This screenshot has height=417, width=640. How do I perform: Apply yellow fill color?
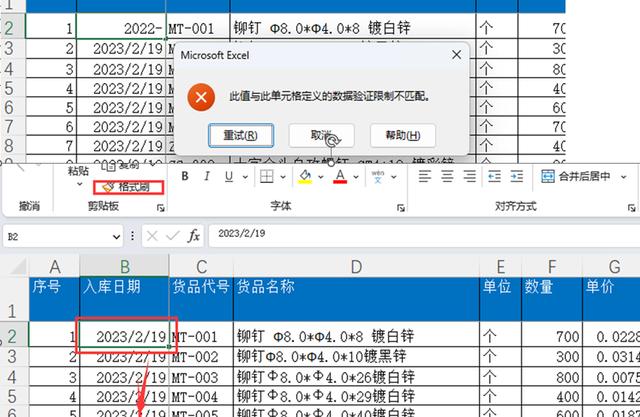(x=305, y=176)
